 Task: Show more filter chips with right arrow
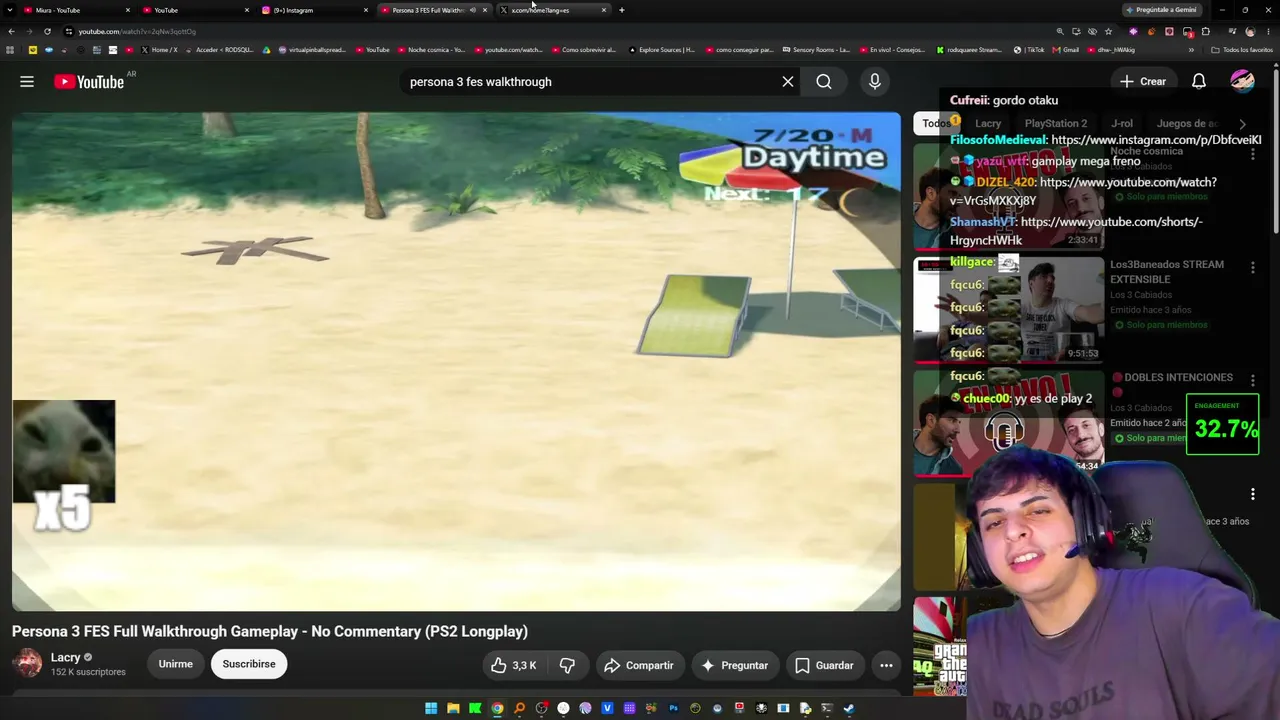[1243, 124]
